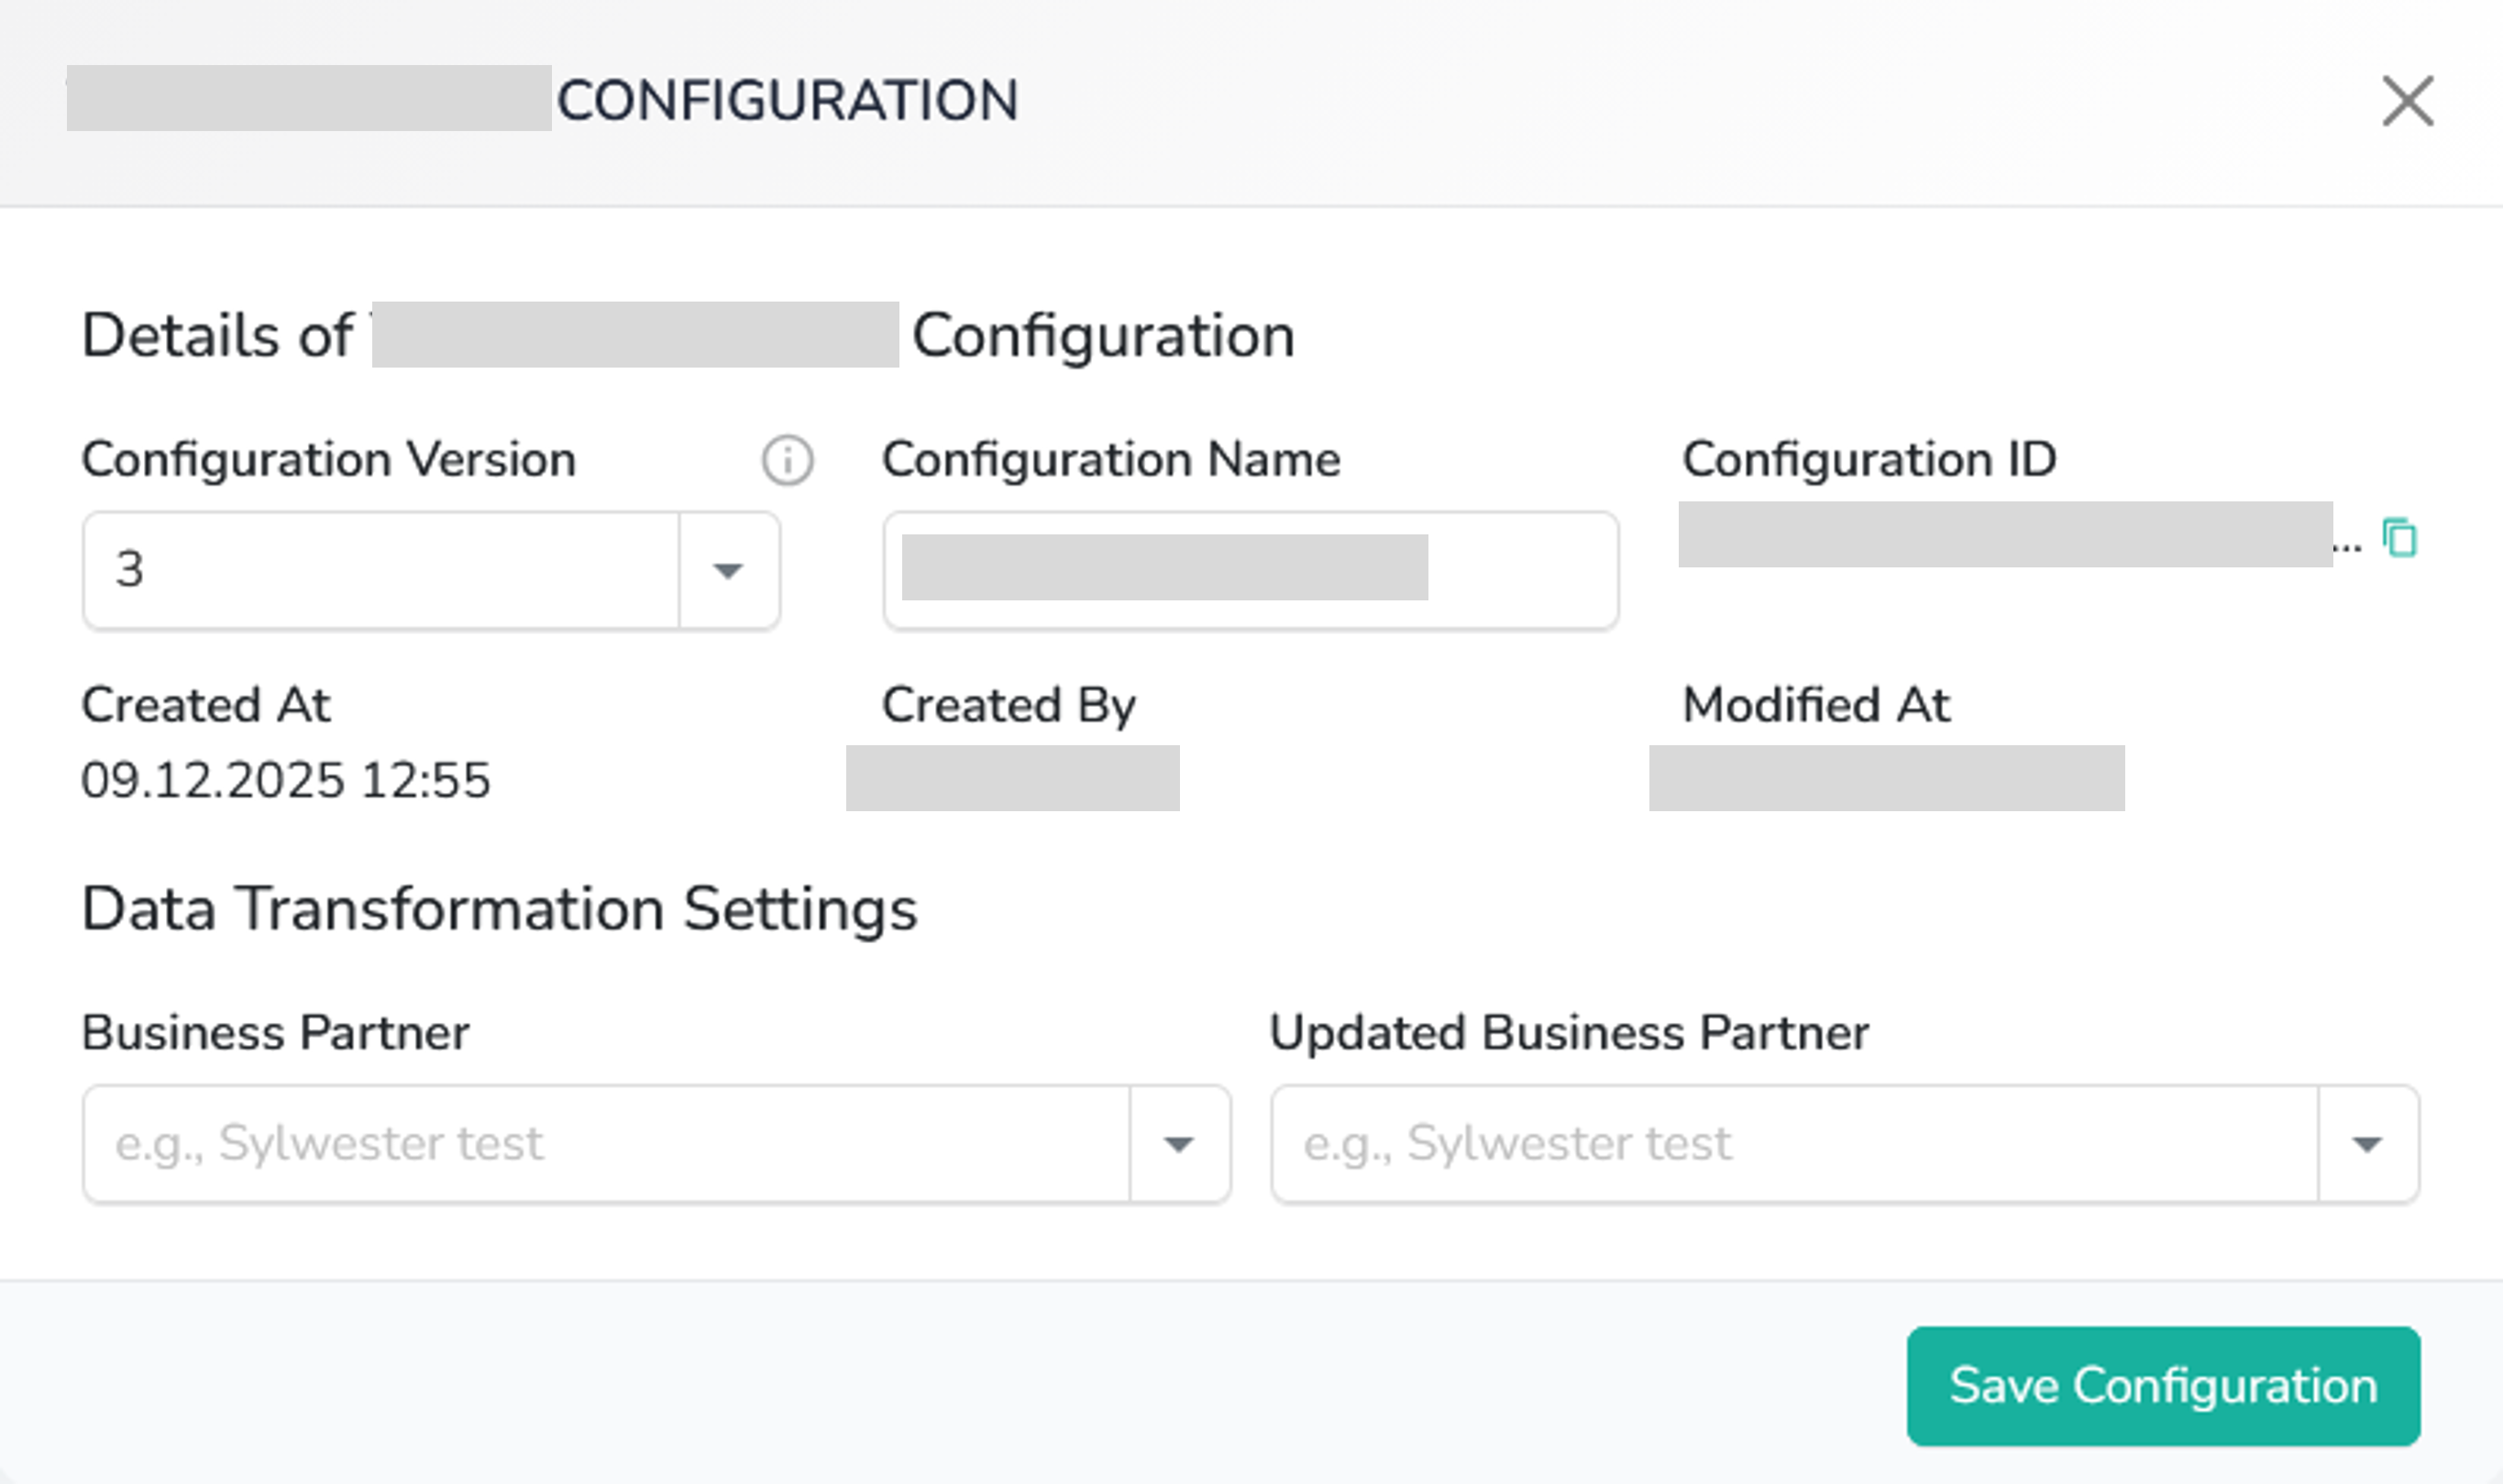Screen dimensions: 2503x1484
Task: Click the Created By label
Action: (1008, 705)
